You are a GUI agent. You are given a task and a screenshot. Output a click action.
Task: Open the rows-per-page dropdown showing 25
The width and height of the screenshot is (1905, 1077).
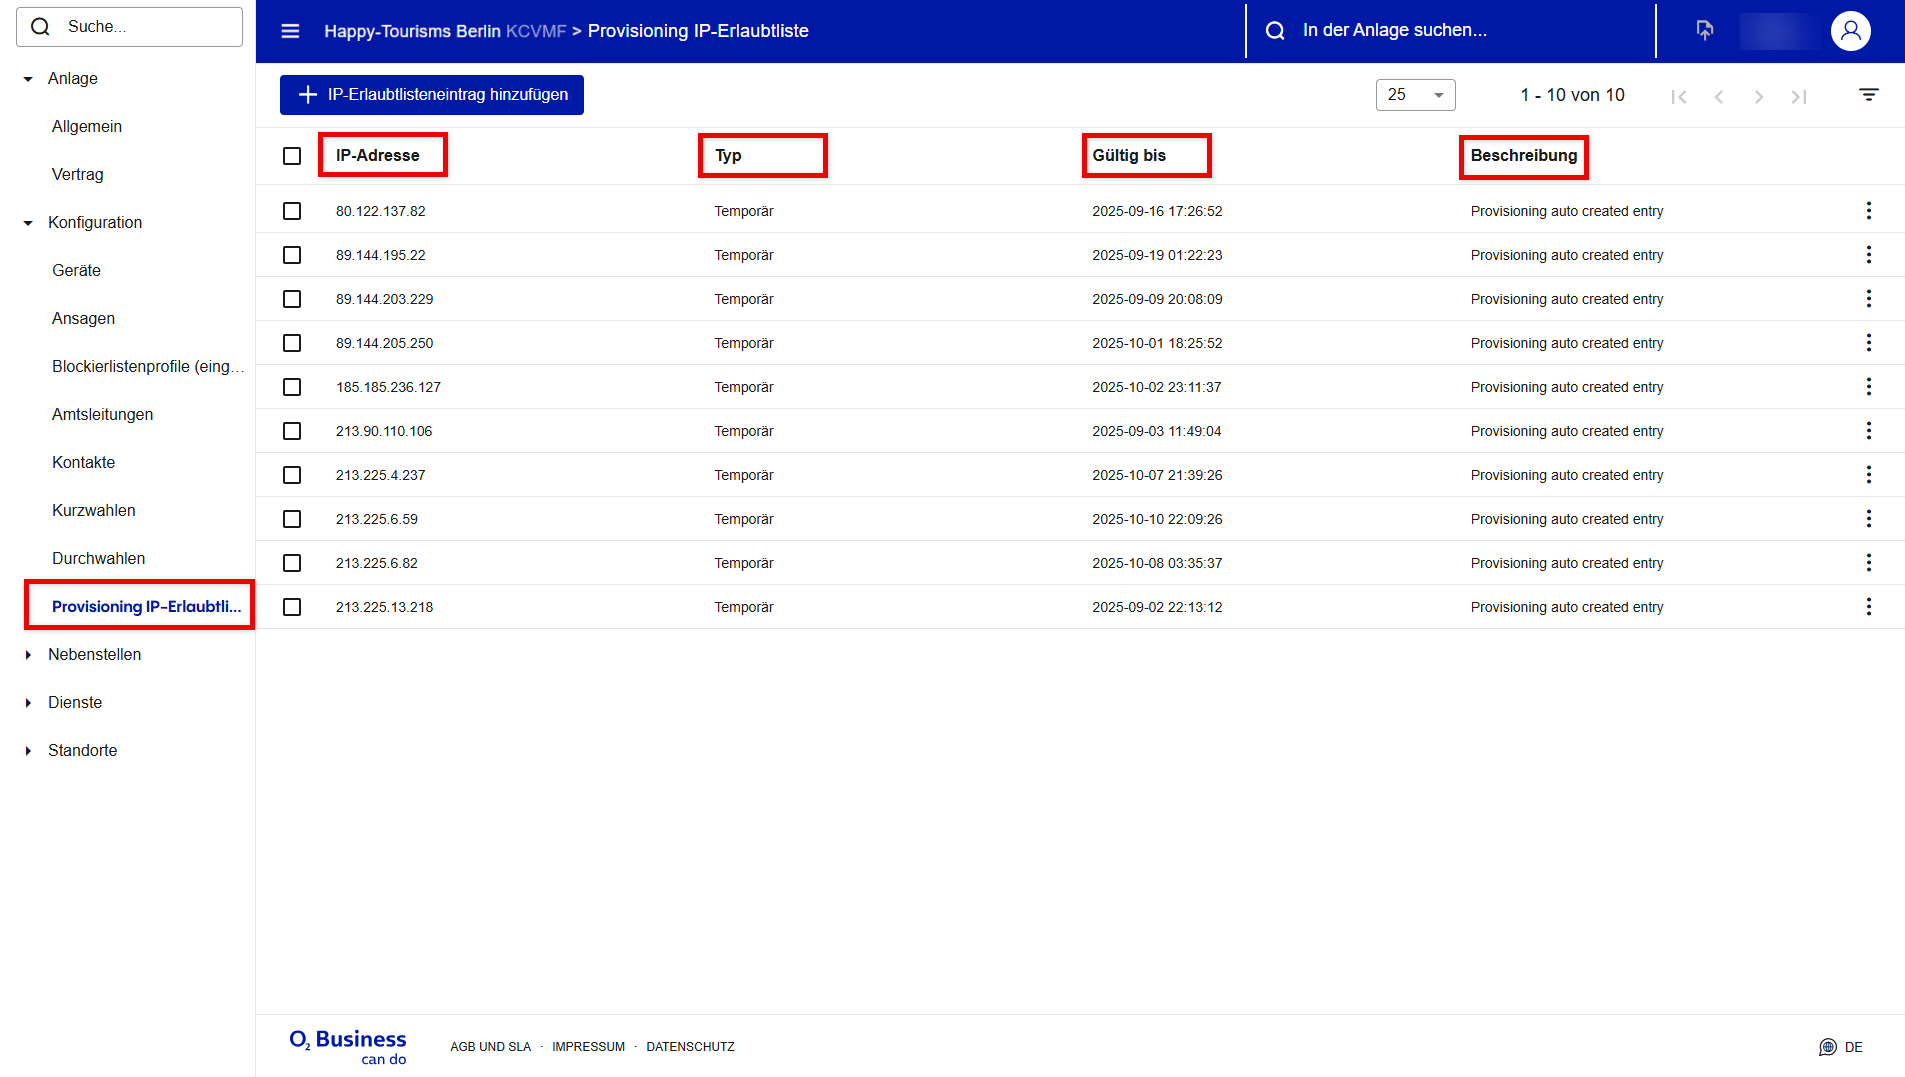pyautogui.click(x=1415, y=95)
